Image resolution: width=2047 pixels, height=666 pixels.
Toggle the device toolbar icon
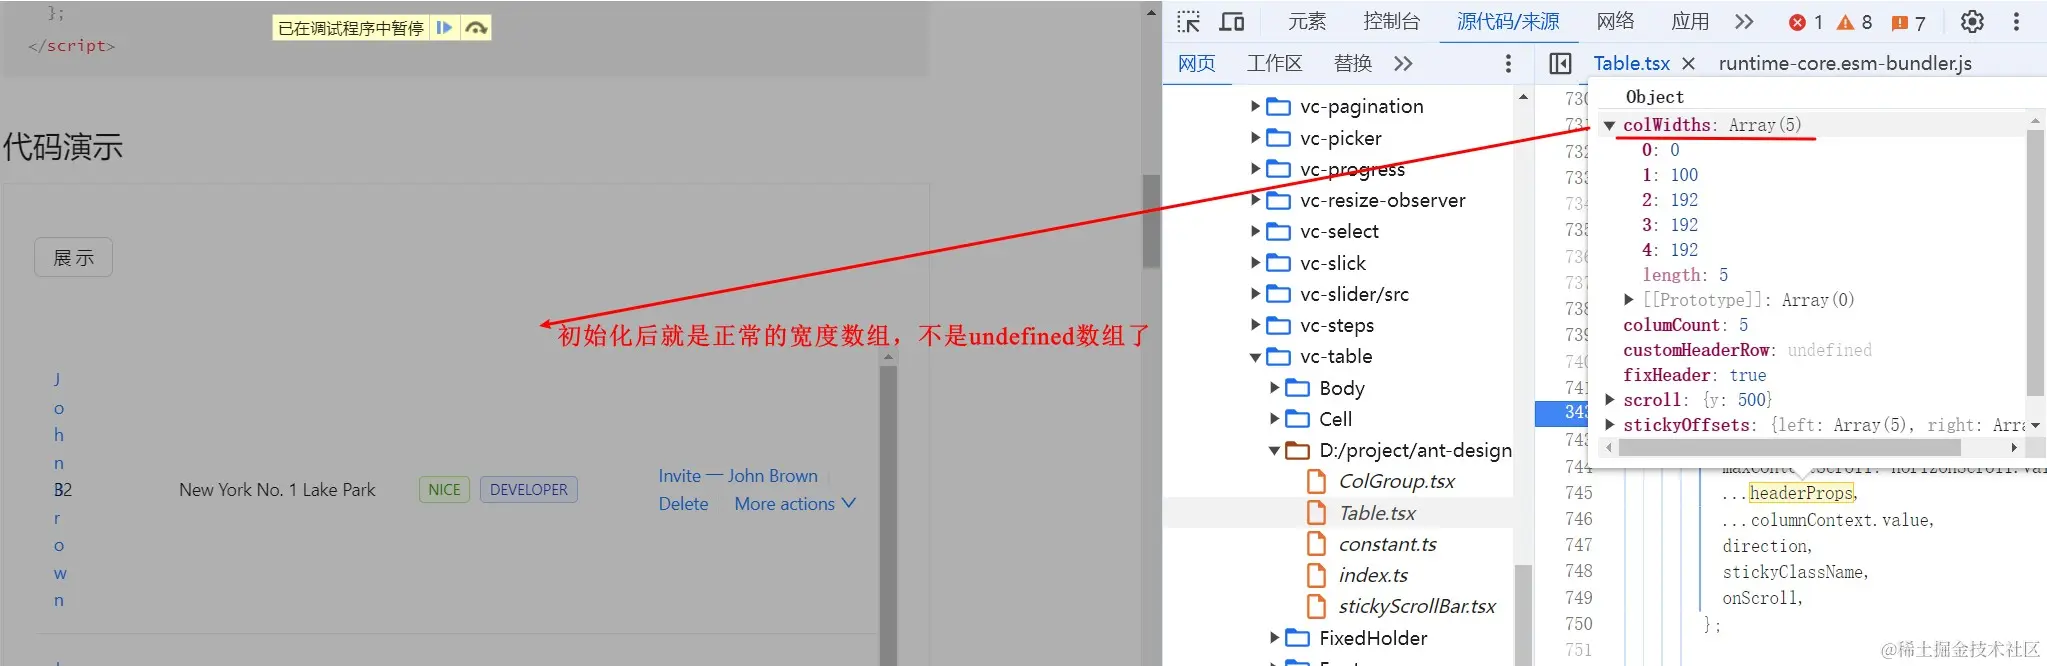pyautogui.click(x=1232, y=22)
